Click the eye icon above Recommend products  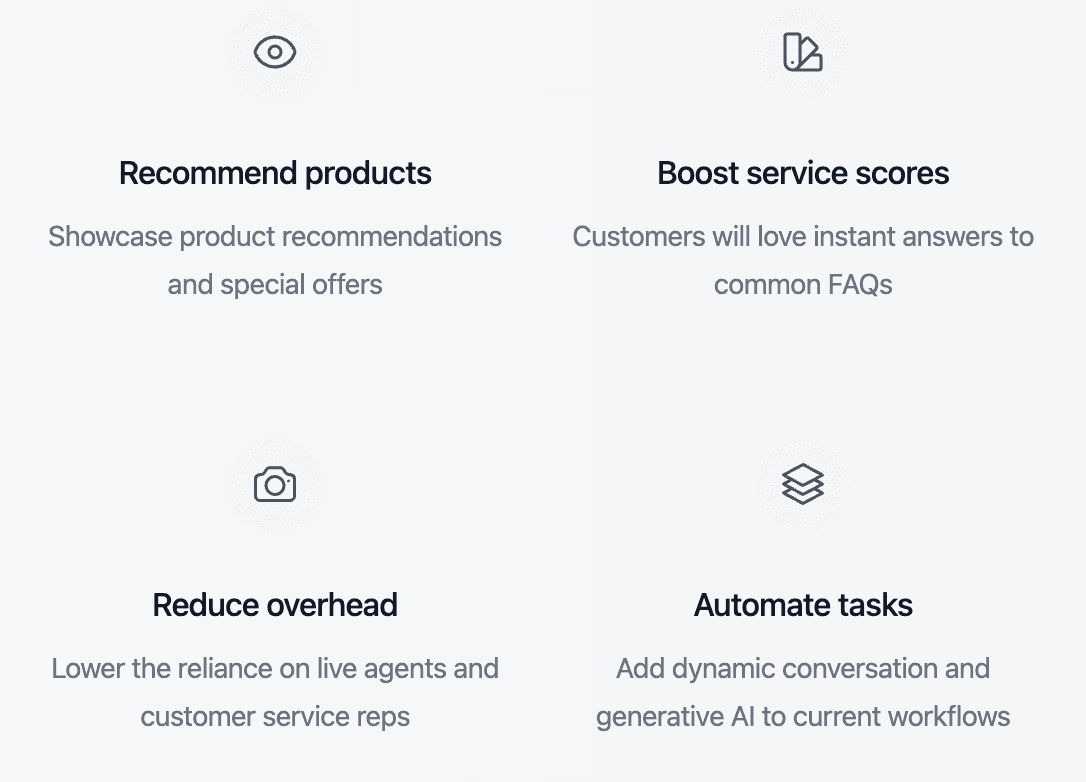(x=275, y=52)
